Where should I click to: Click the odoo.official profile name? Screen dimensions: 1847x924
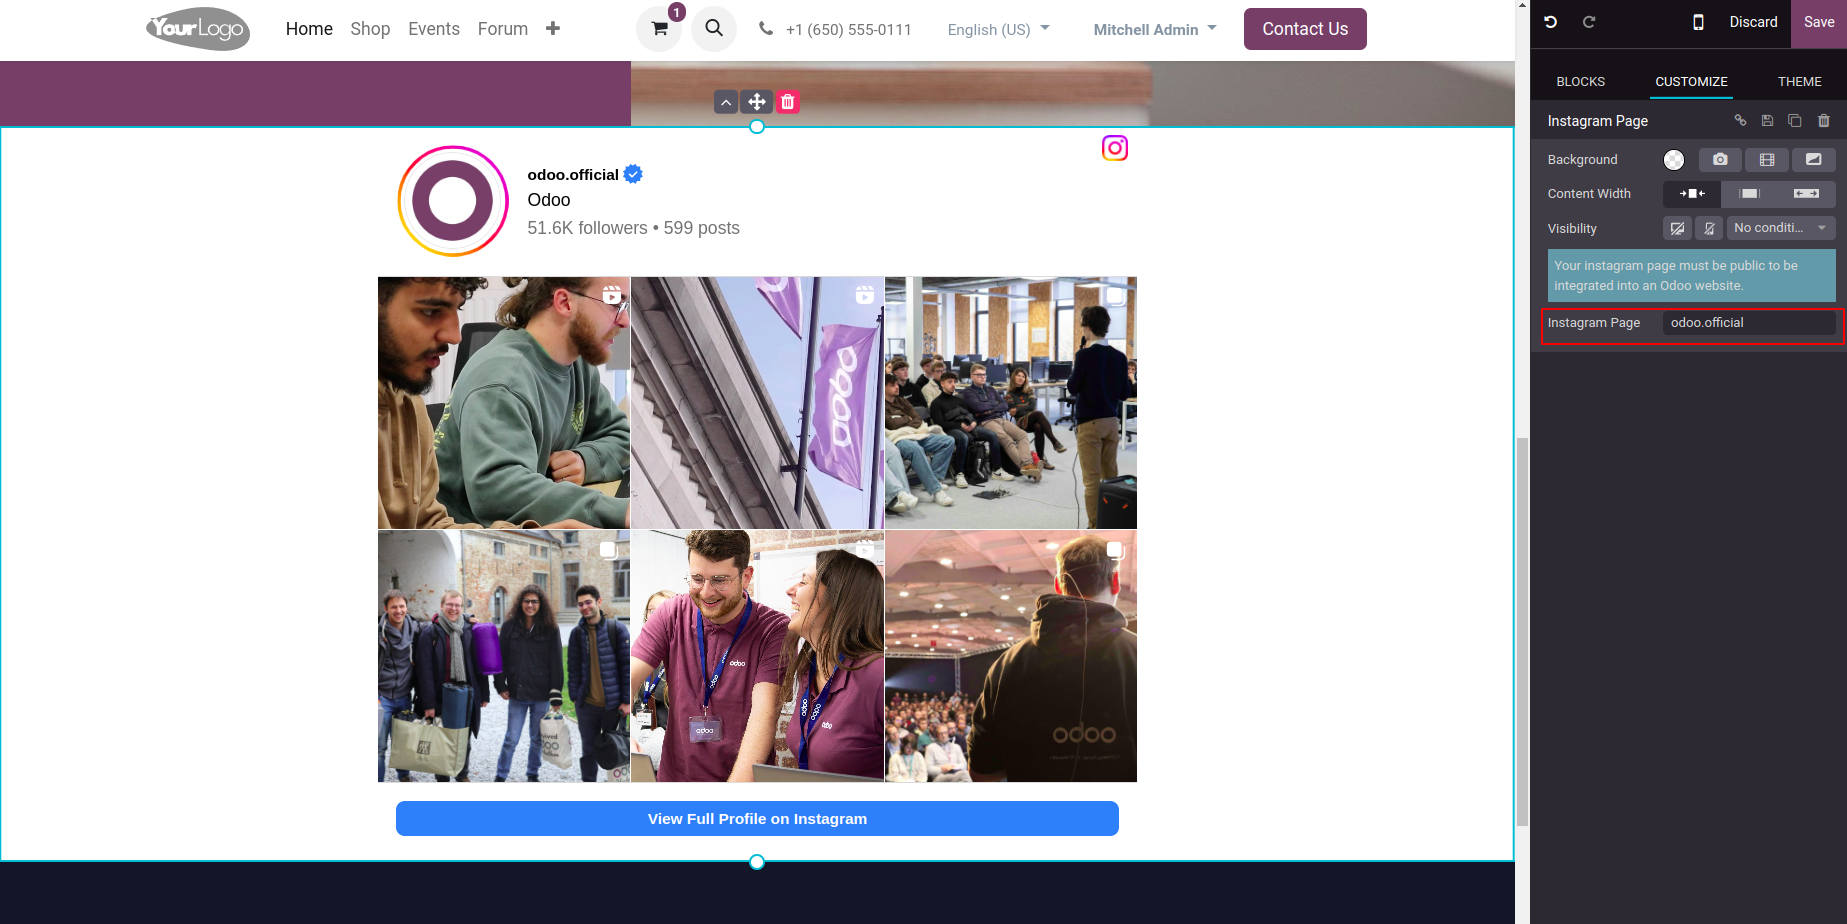coord(573,174)
